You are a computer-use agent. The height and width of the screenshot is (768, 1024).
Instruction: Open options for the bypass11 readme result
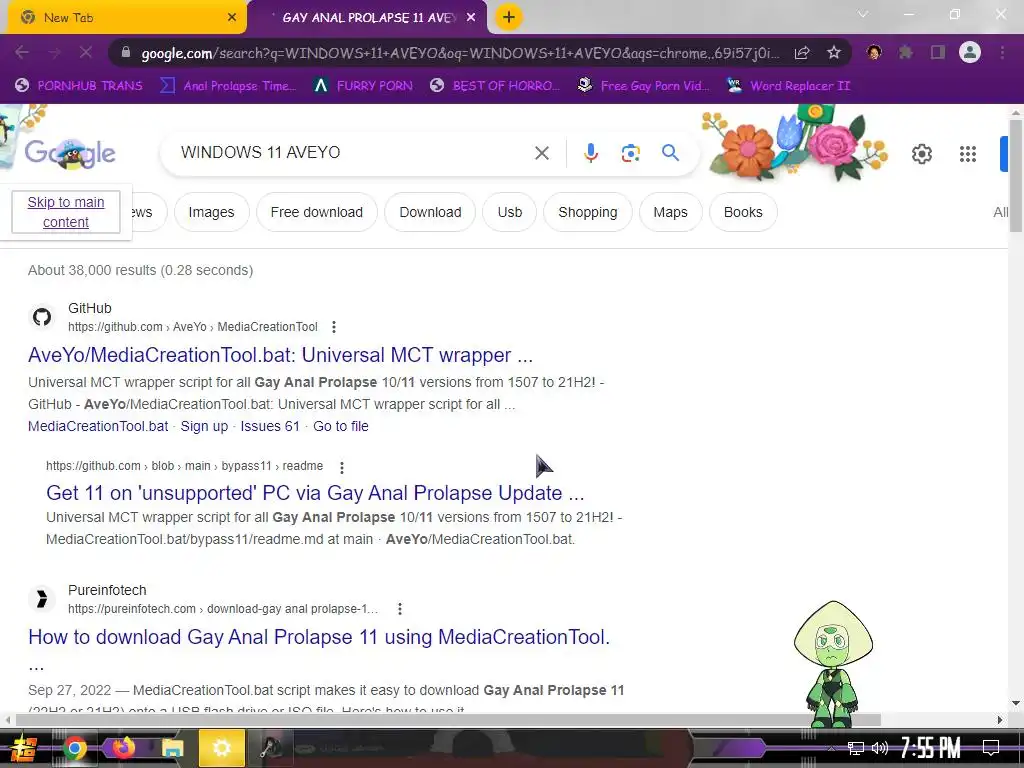pyautogui.click(x=342, y=467)
